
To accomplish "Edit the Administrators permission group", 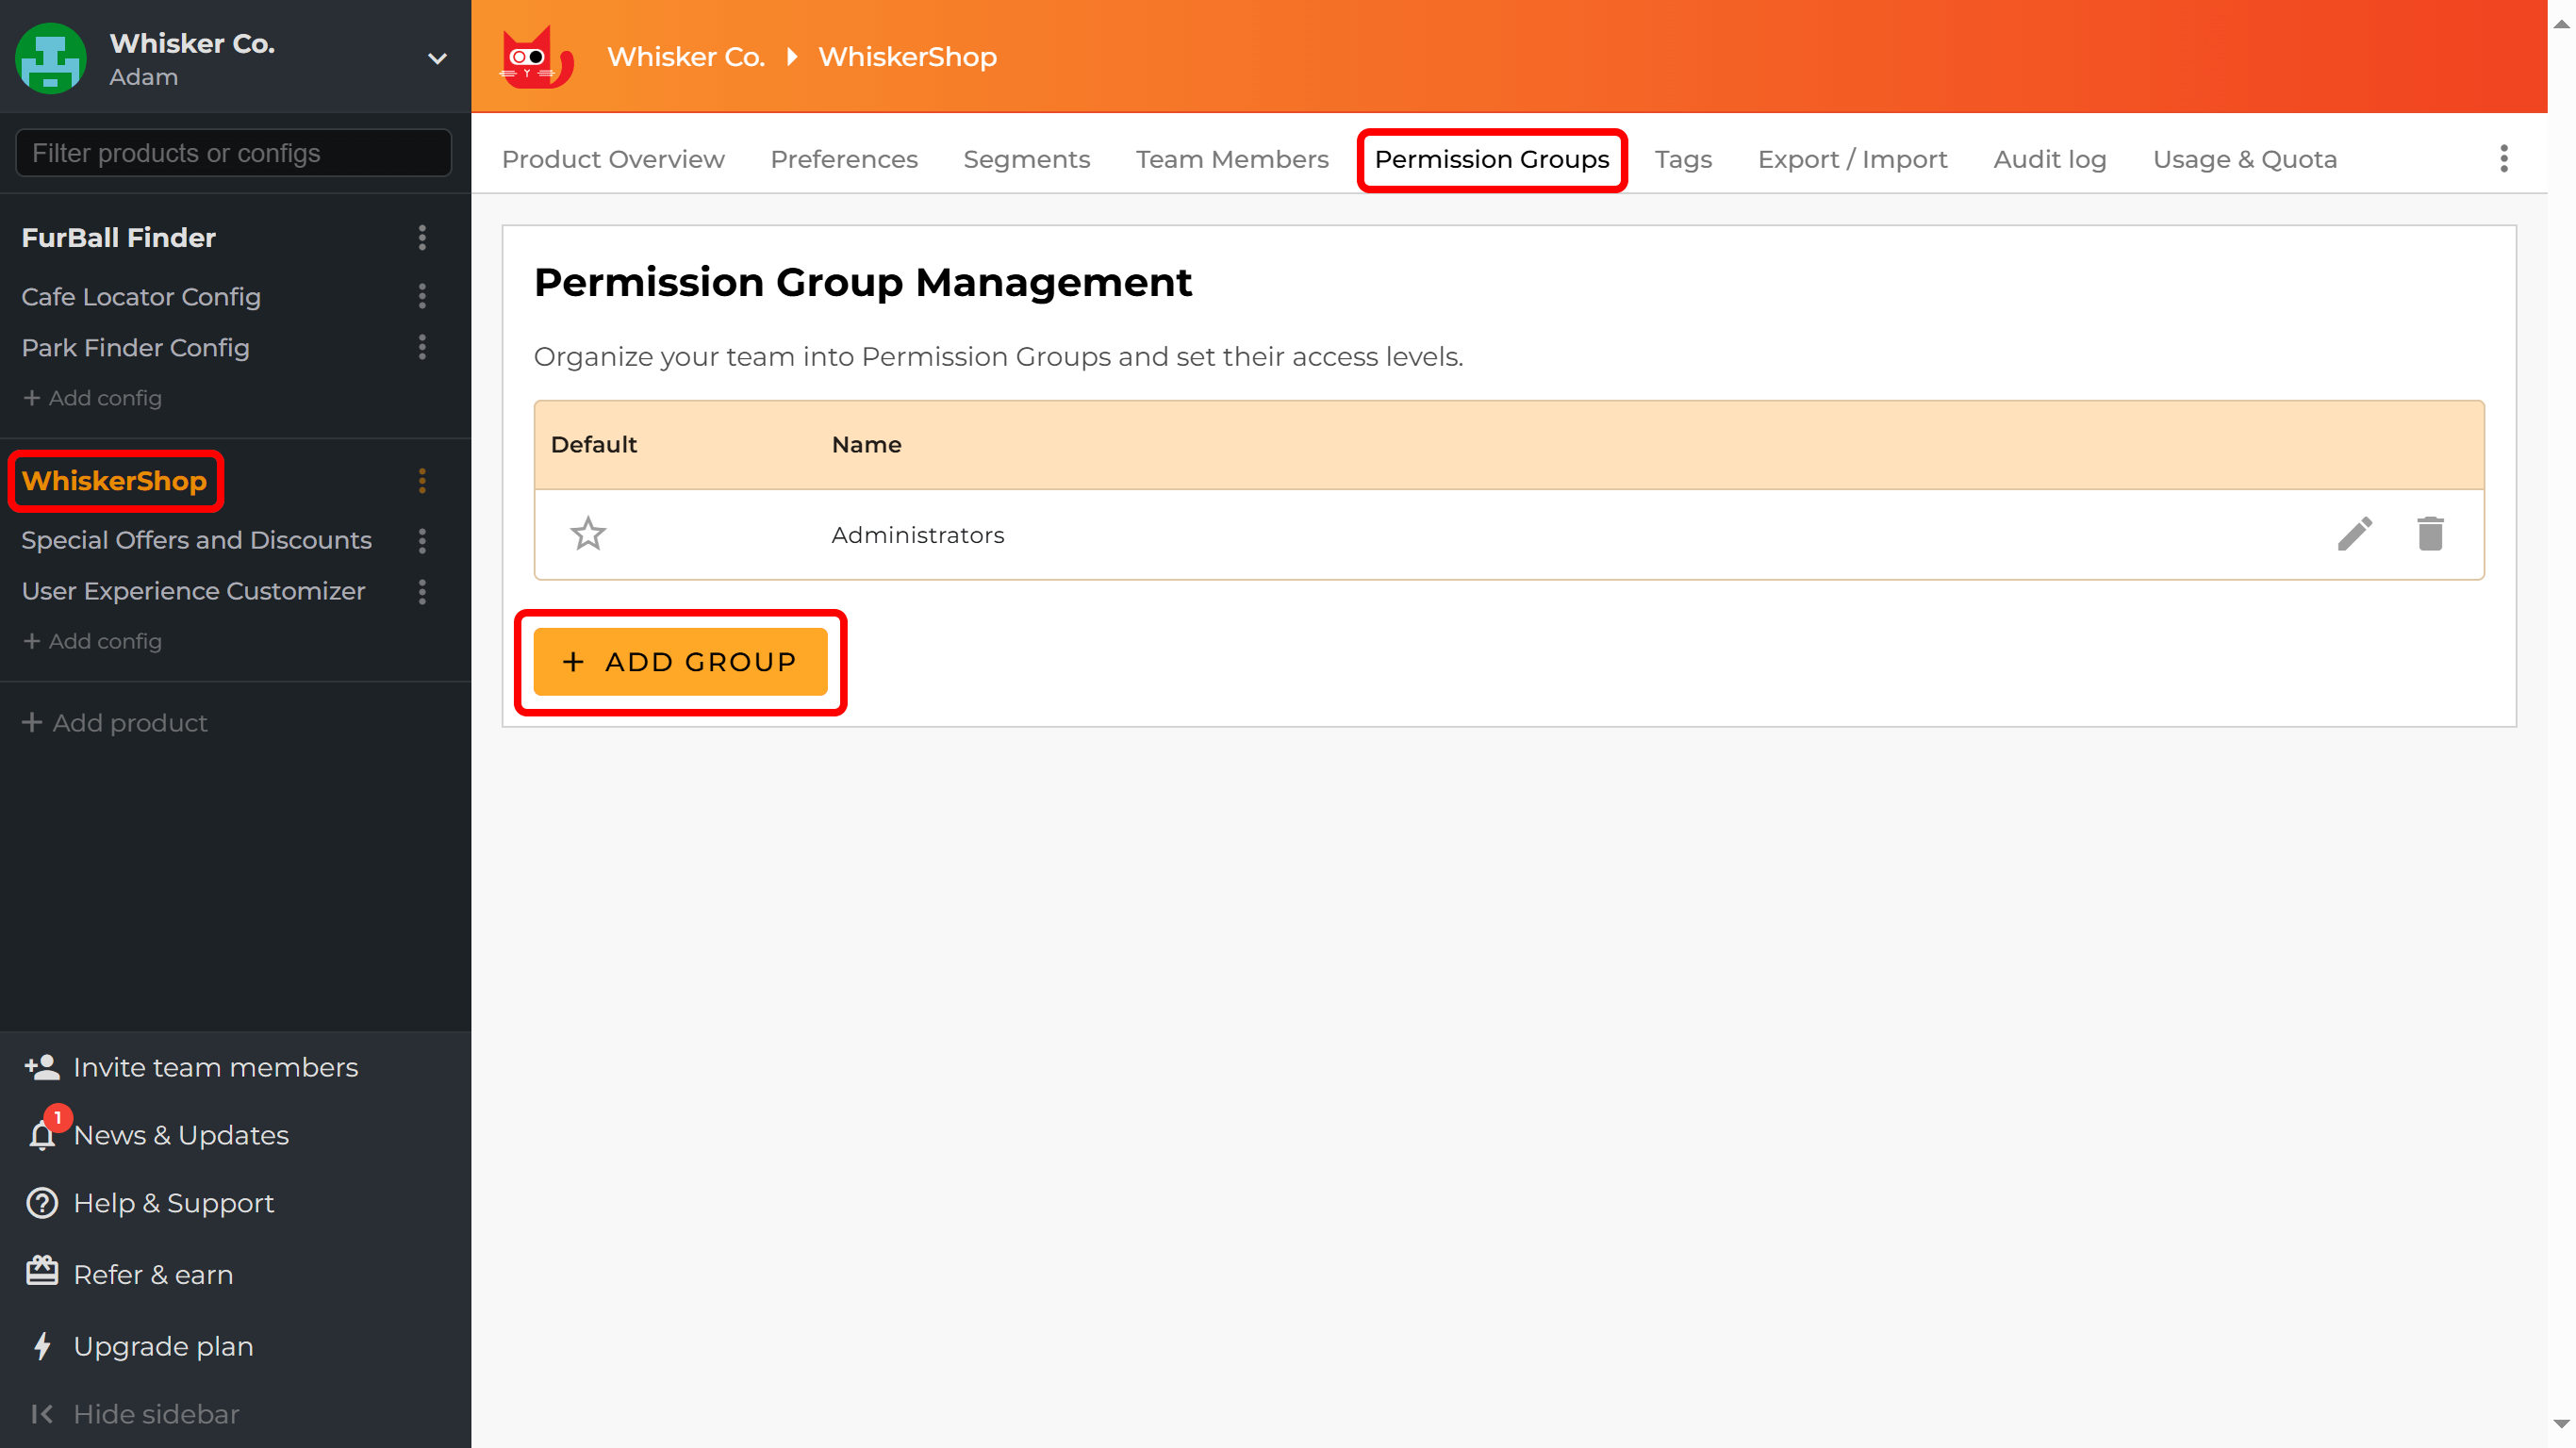I will click(2356, 534).
